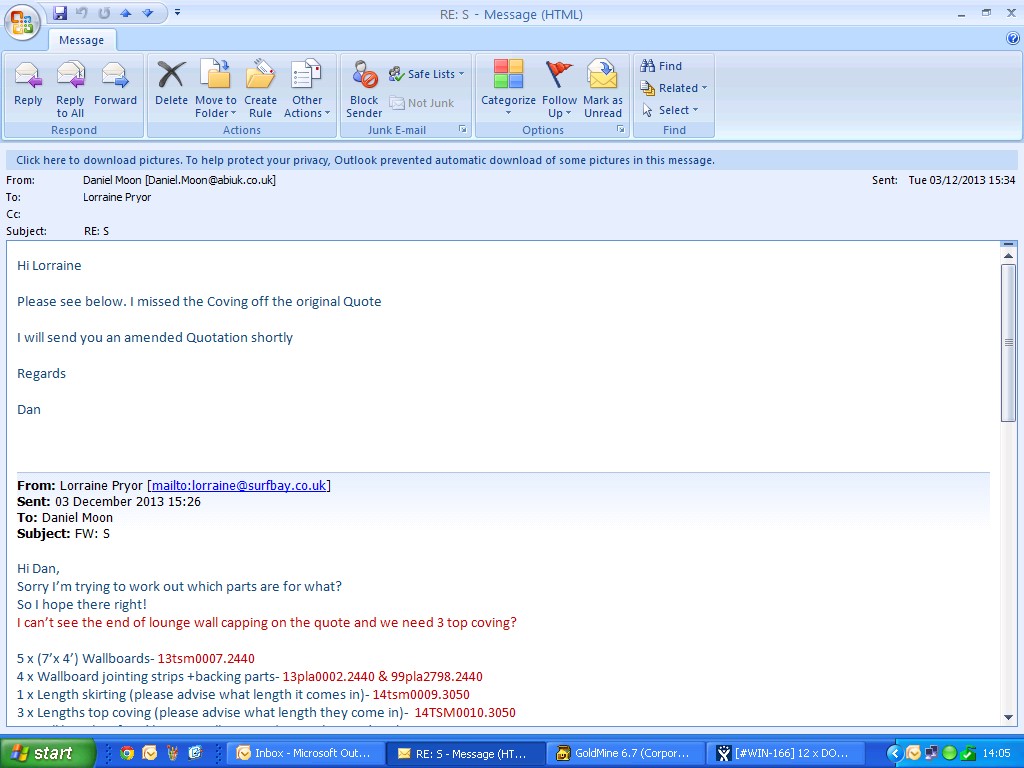Open the lorraine@surfbay.co.uk mailto link
Image resolution: width=1024 pixels, height=768 pixels.
click(238, 486)
